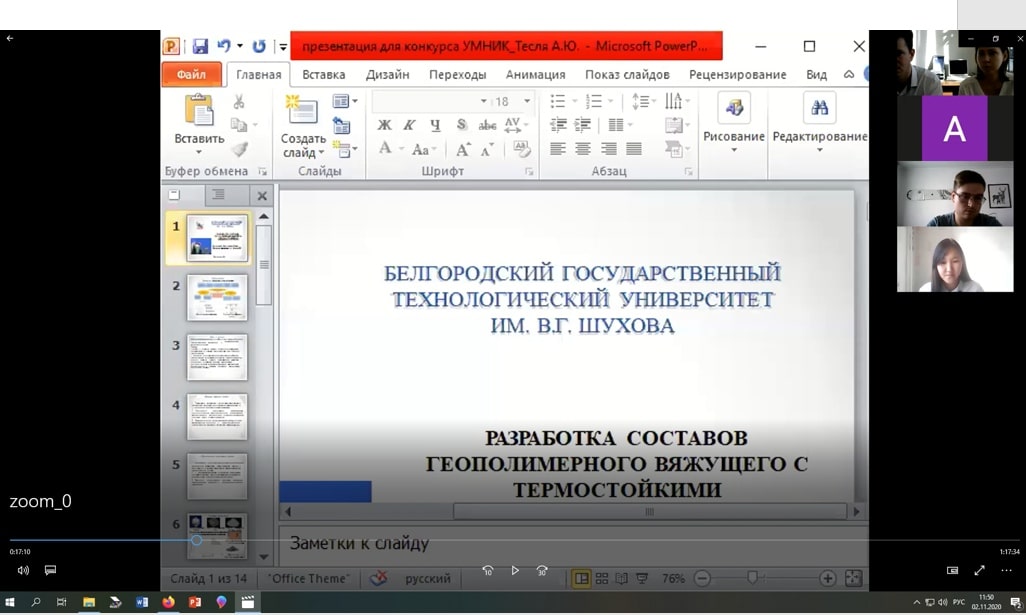Click the character spacing AV icon
Viewport: 1026px width, 615px height.
(x=513, y=124)
